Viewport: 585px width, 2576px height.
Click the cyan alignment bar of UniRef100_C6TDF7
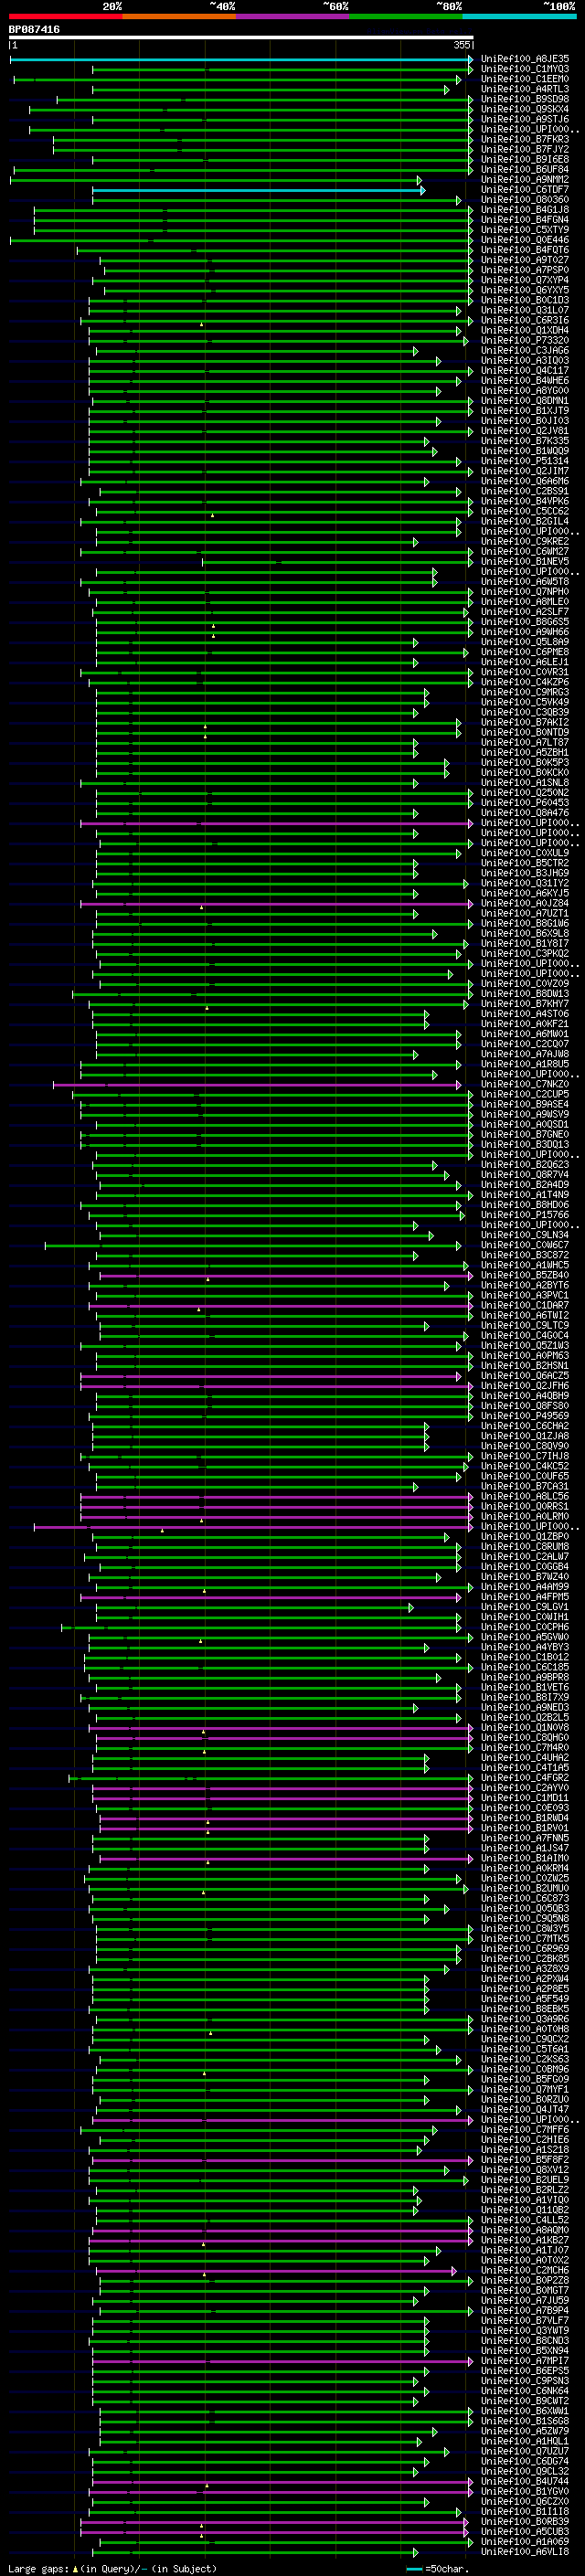258,190
